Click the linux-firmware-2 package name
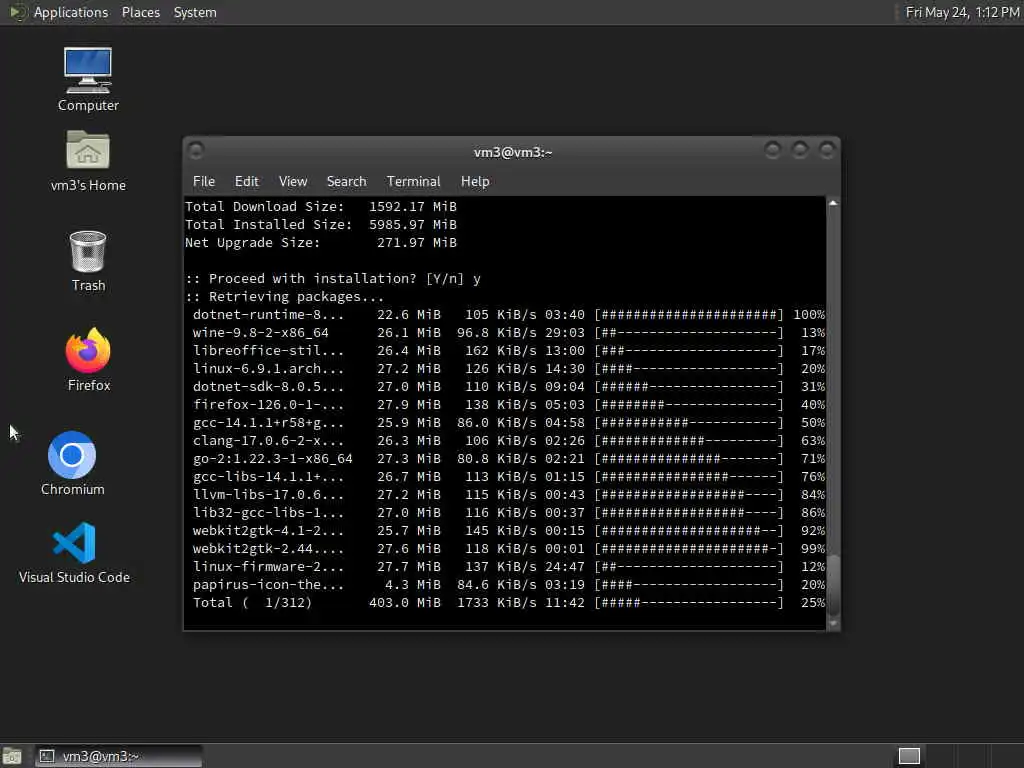 point(268,567)
